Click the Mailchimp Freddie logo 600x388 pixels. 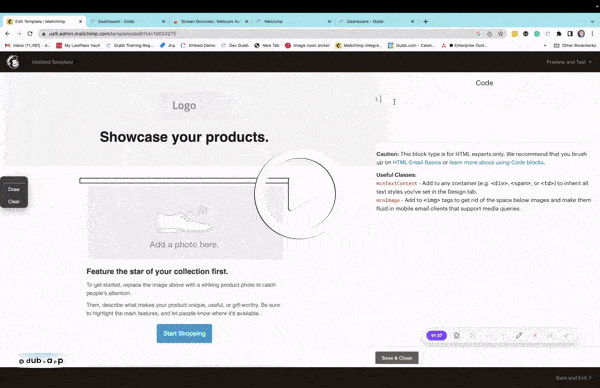click(x=13, y=62)
